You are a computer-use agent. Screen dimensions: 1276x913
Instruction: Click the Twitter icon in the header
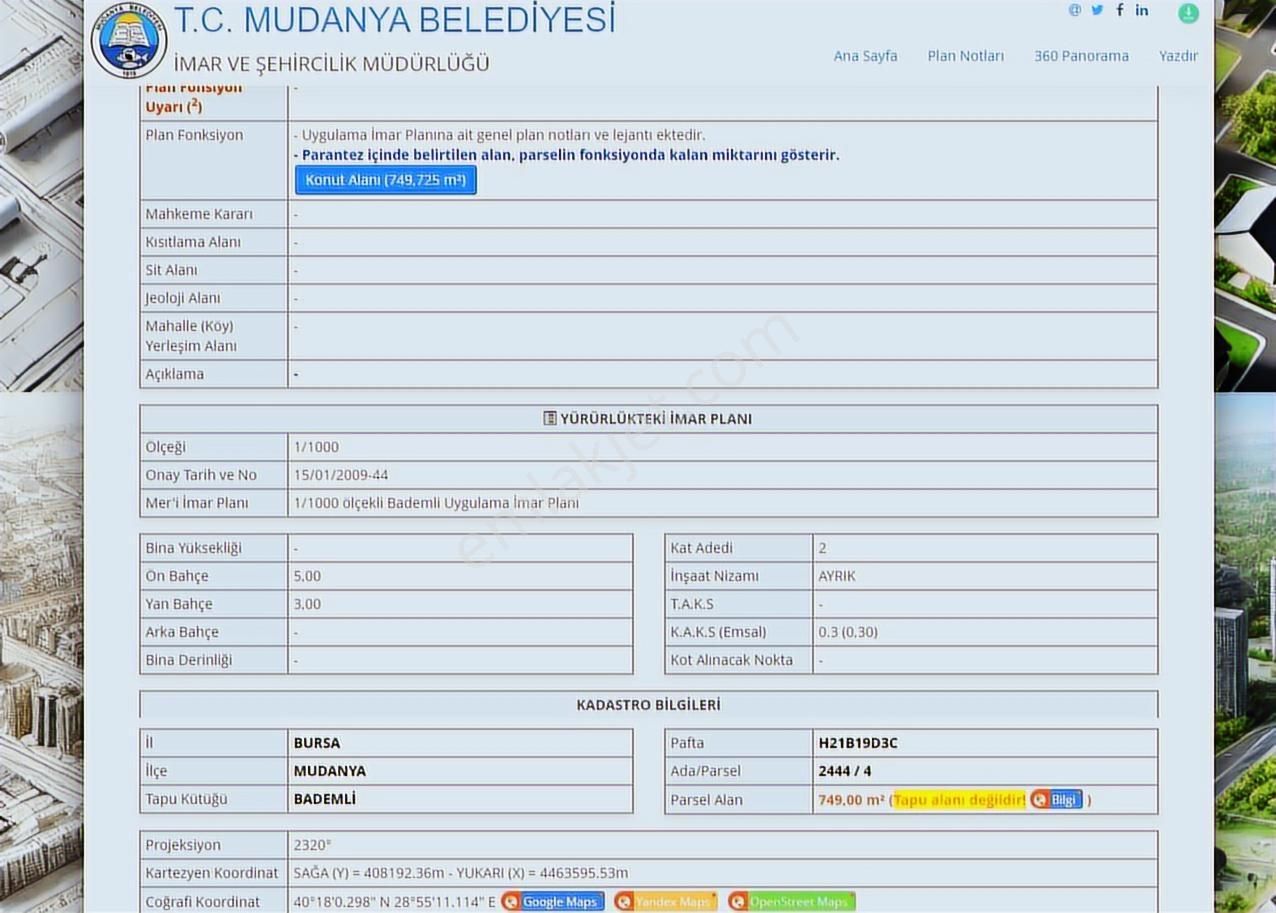(x=1096, y=10)
